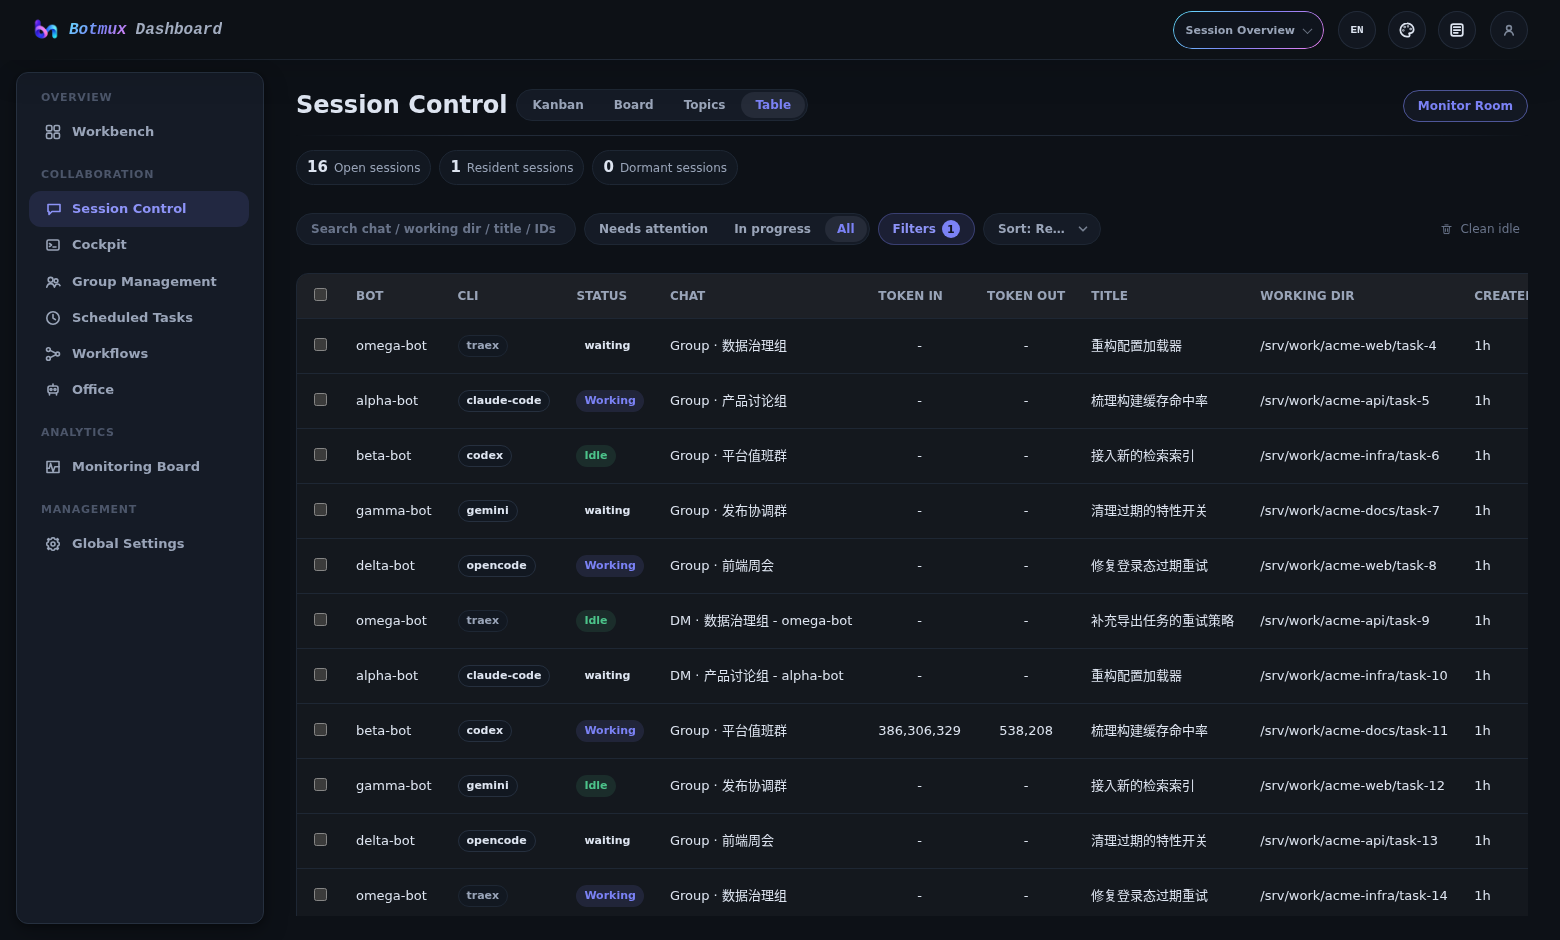Open the Sort dropdown
This screenshot has height=940, width=1560.
[1042, 229]
